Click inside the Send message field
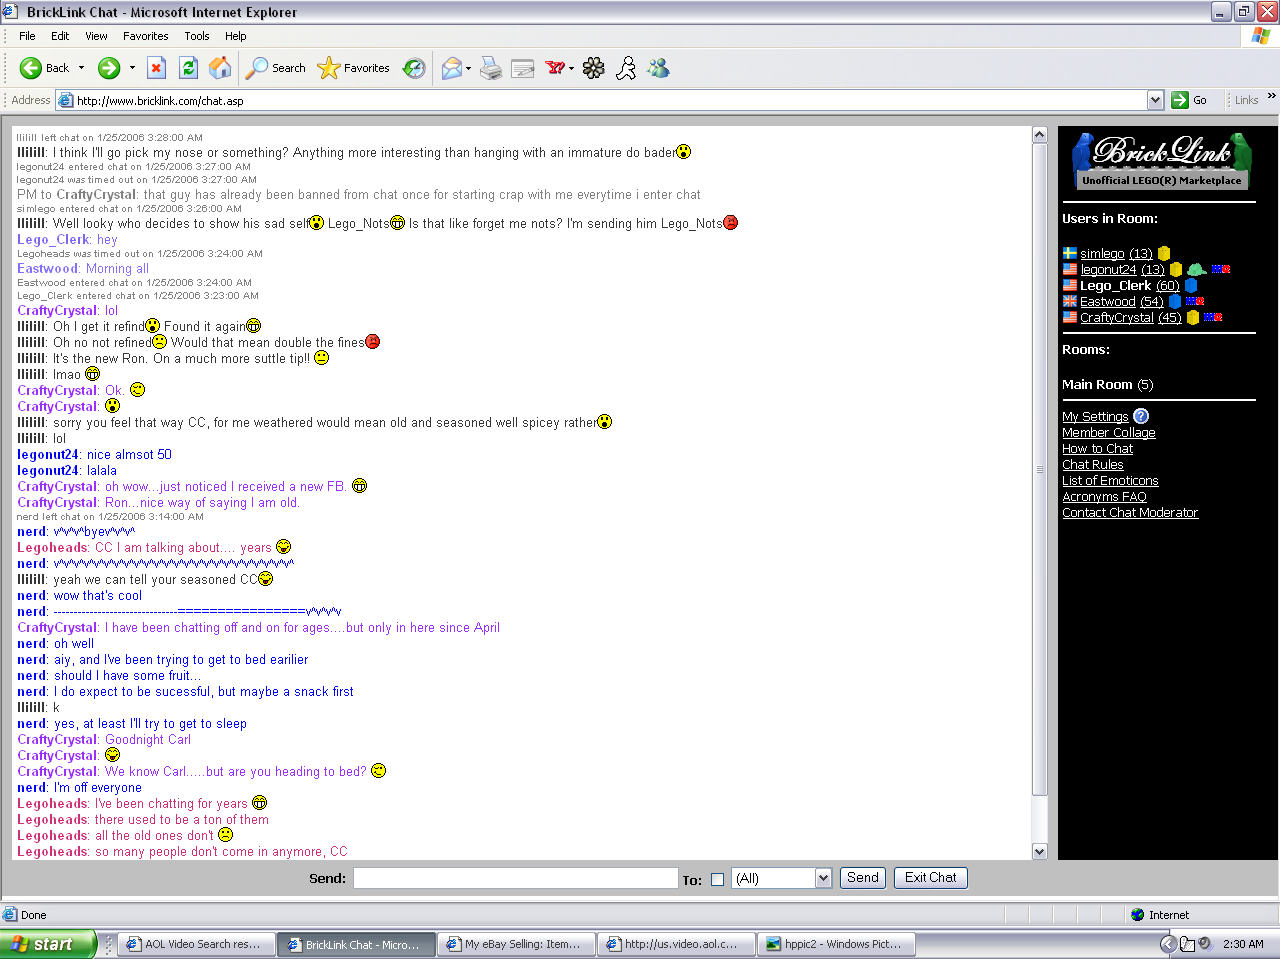1280x959 pixels. point(515,878)
